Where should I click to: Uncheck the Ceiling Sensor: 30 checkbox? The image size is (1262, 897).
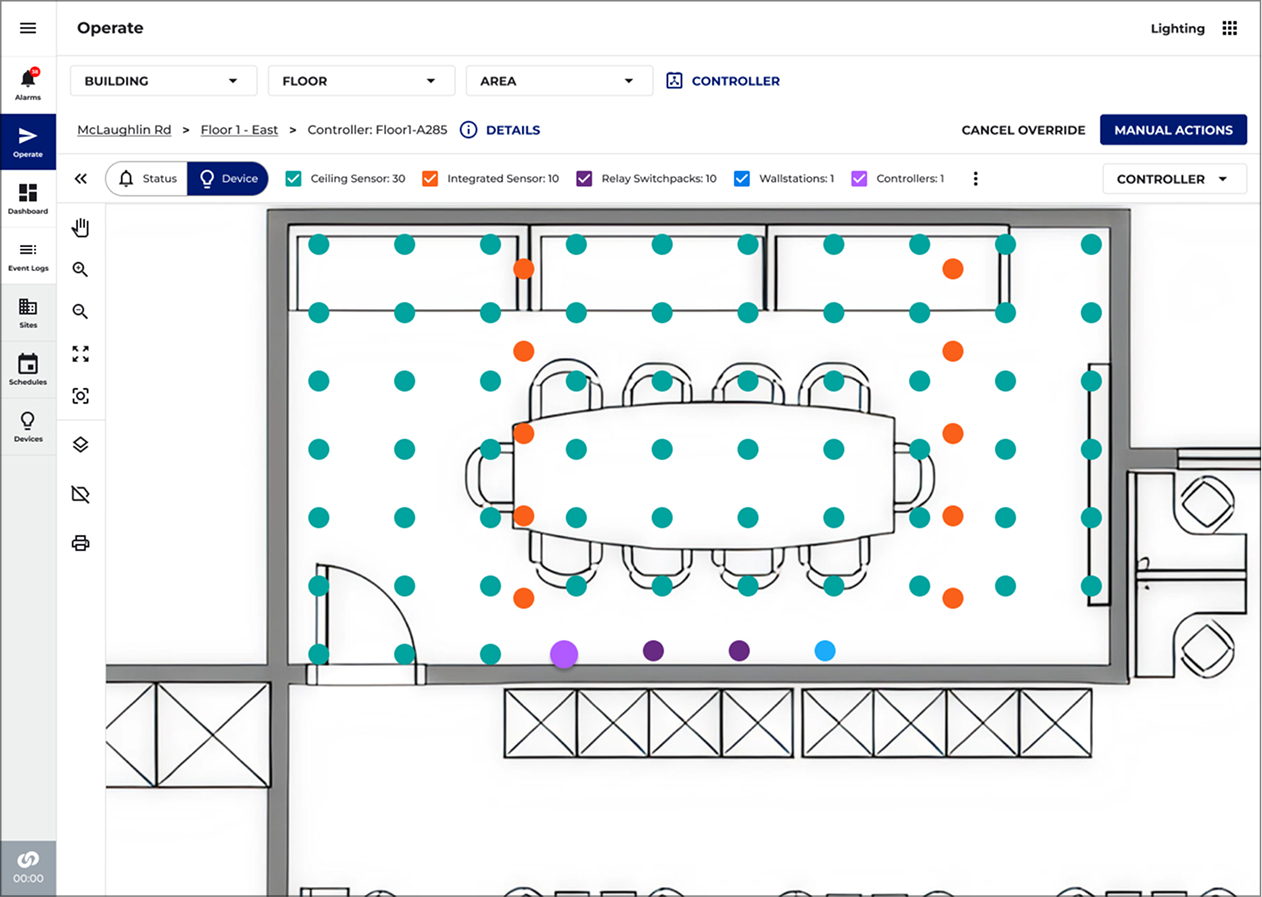tap(293, 179)
